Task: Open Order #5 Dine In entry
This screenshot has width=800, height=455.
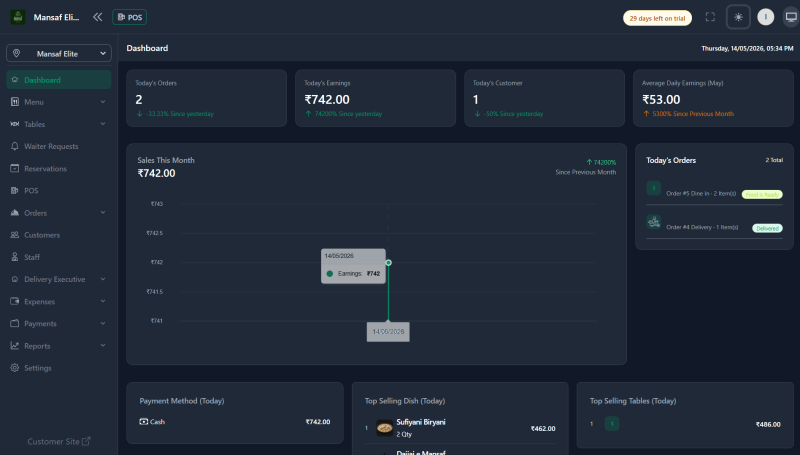Action: click(714, 193)
